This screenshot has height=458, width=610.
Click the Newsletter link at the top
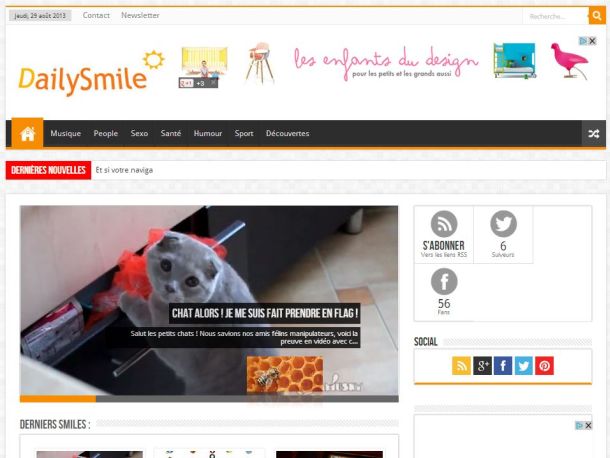pos(140,16)
